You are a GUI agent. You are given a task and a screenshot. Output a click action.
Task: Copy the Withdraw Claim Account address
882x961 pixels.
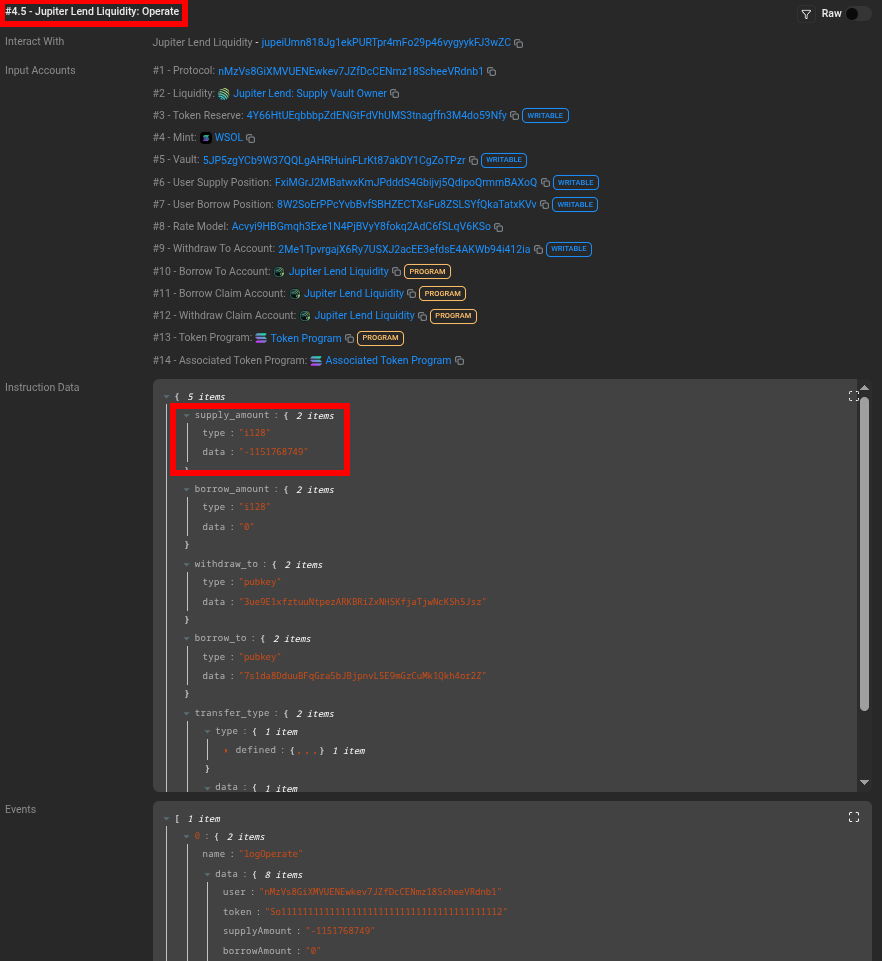click(422, 316)
